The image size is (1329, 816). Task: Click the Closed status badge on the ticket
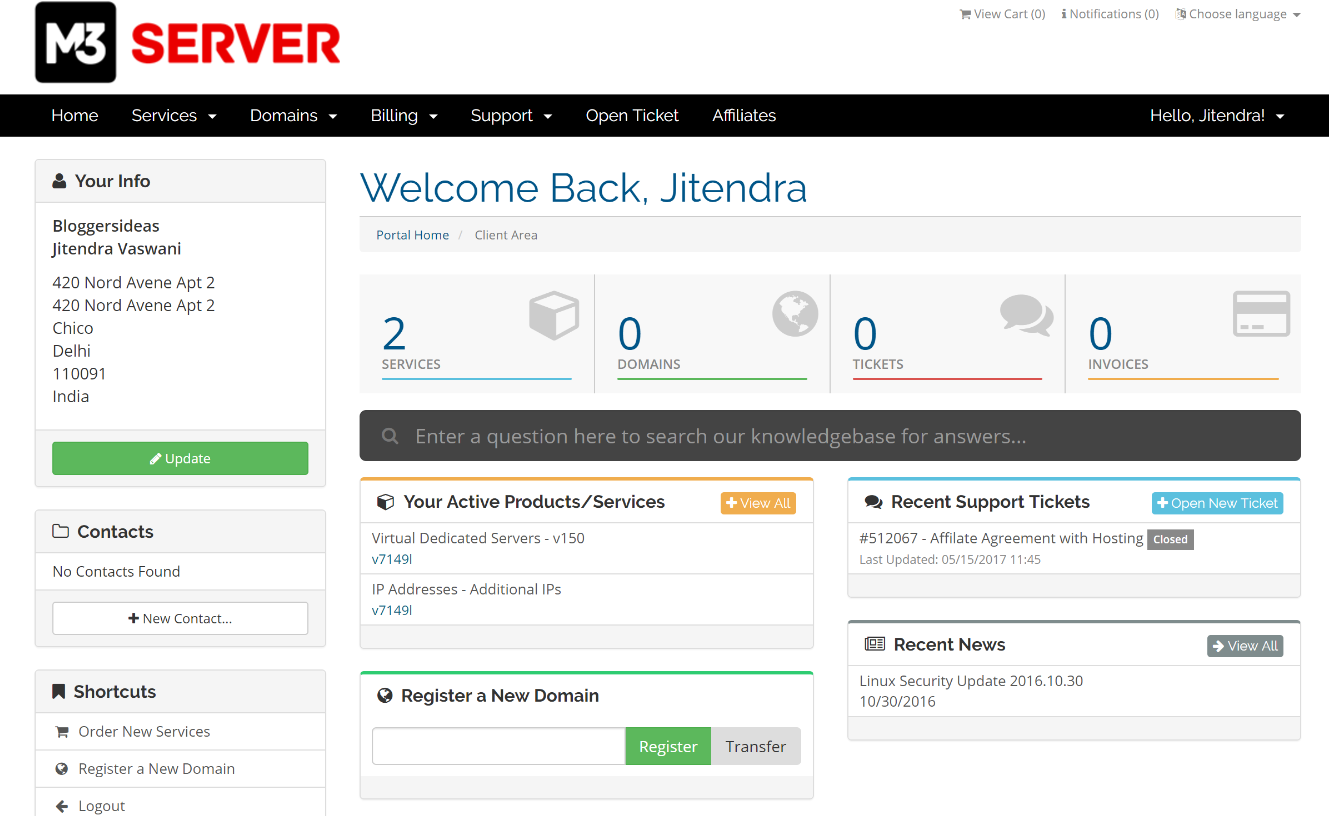1170,538
